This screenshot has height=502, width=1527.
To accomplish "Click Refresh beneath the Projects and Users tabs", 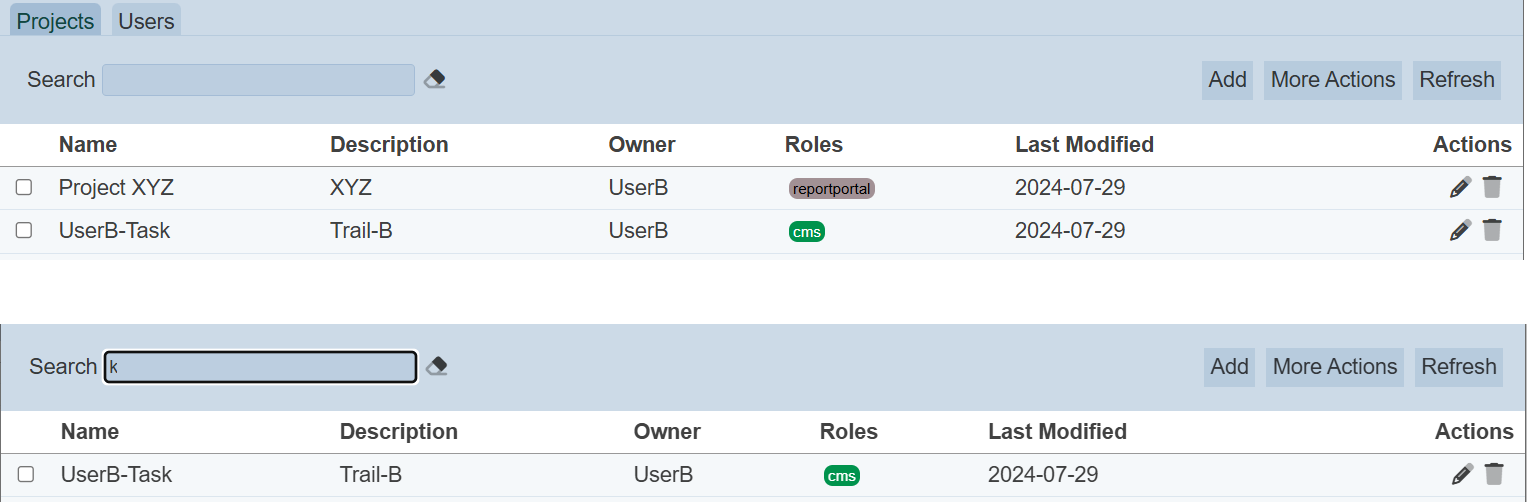I will coord(1456,80).
